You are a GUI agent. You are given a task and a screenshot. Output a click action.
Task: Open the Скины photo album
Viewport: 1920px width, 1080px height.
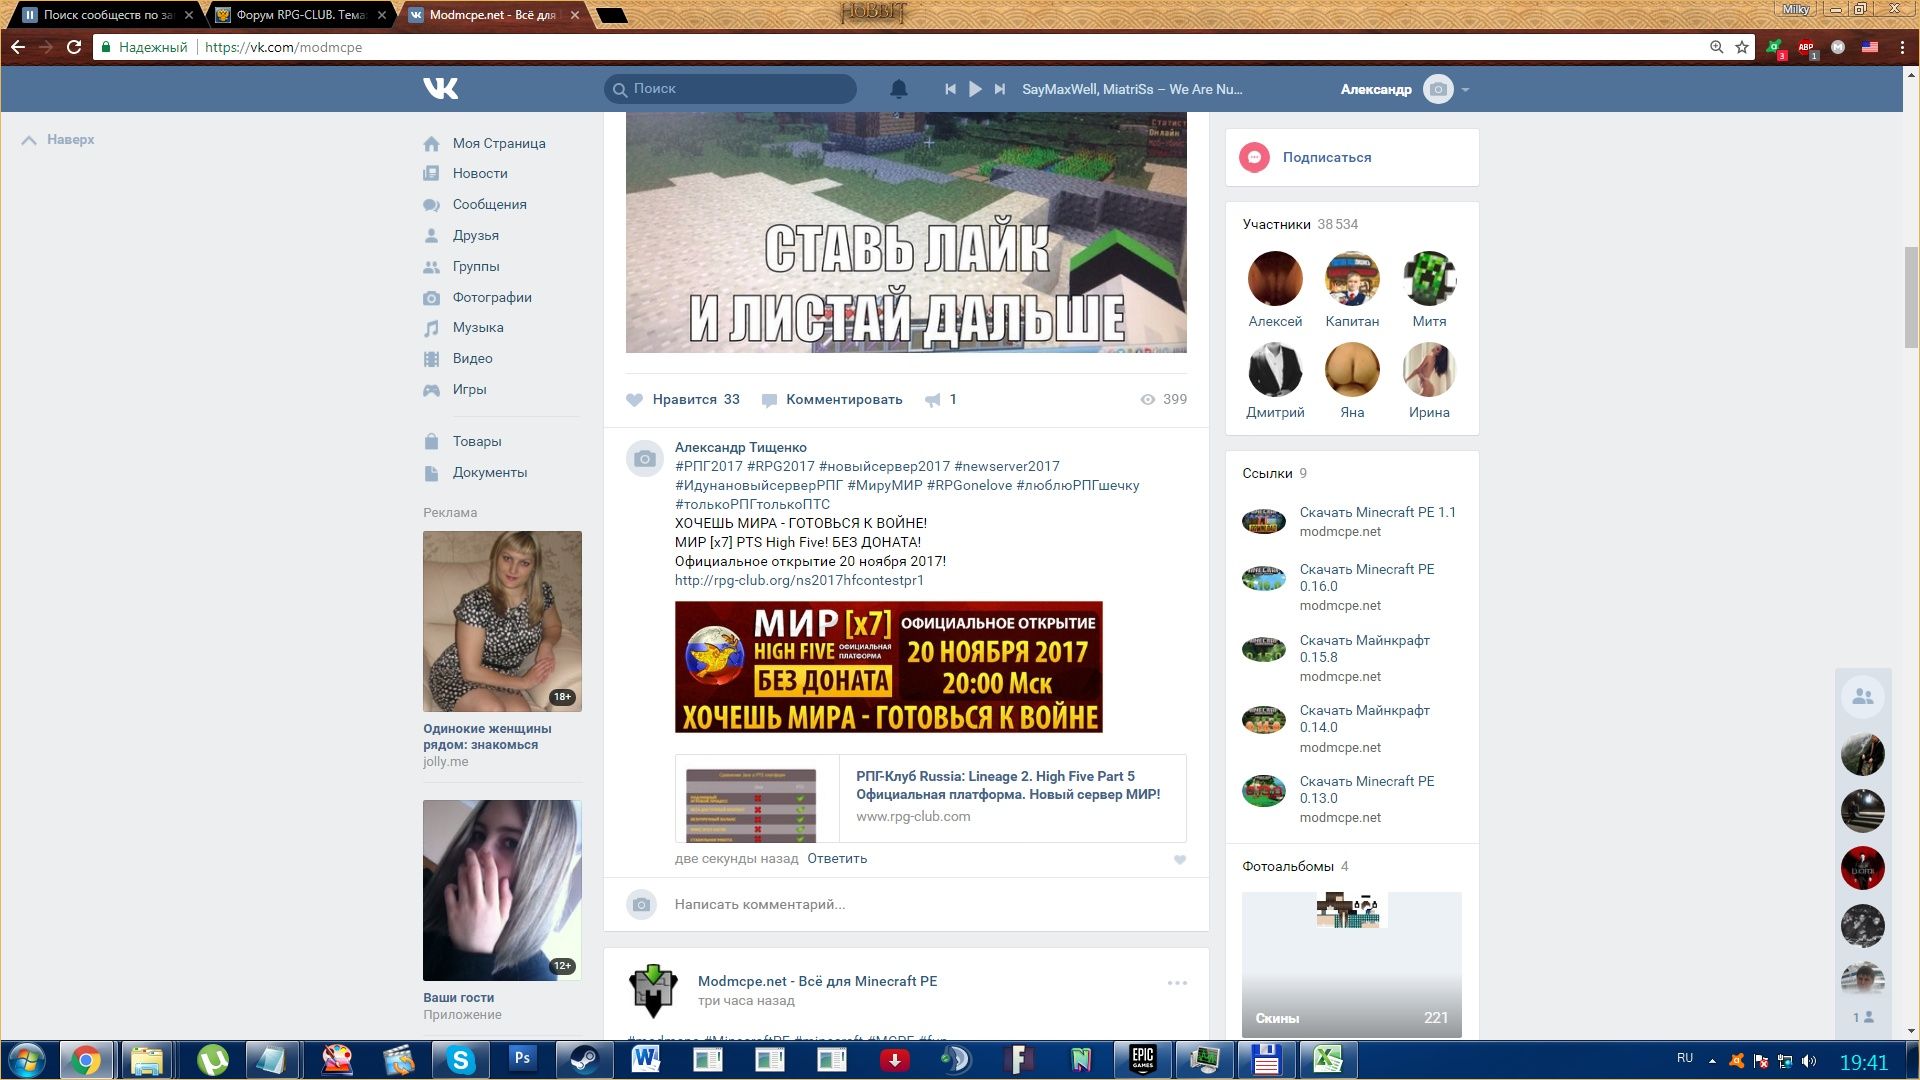click(1351, 964)
